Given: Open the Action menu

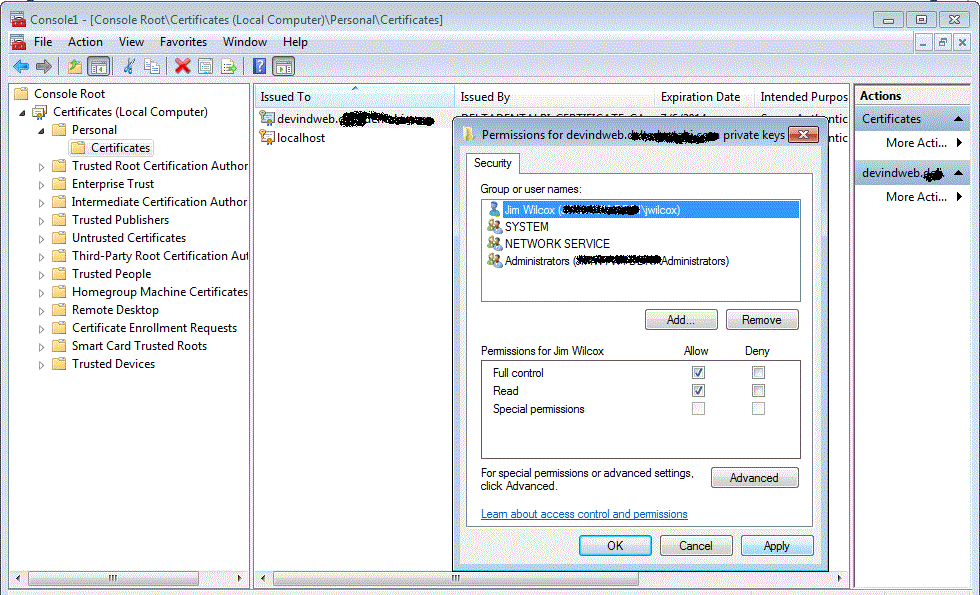Looking at the screenshot, I should pyautogui.click(x=85, y=42).
